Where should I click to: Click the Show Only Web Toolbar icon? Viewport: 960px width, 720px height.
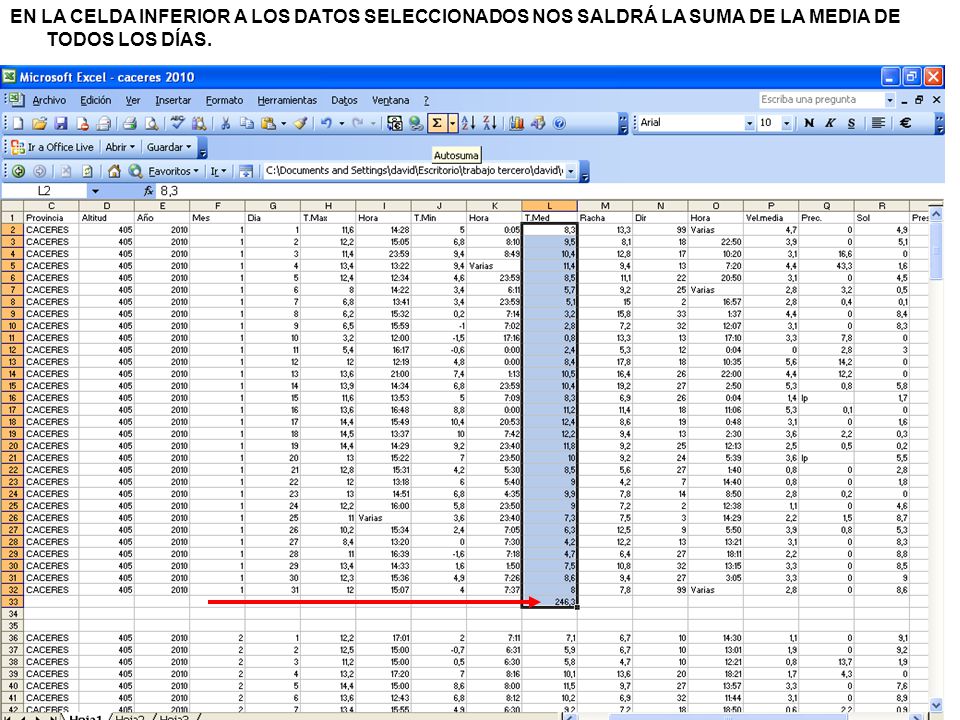(x=246, y=171)
